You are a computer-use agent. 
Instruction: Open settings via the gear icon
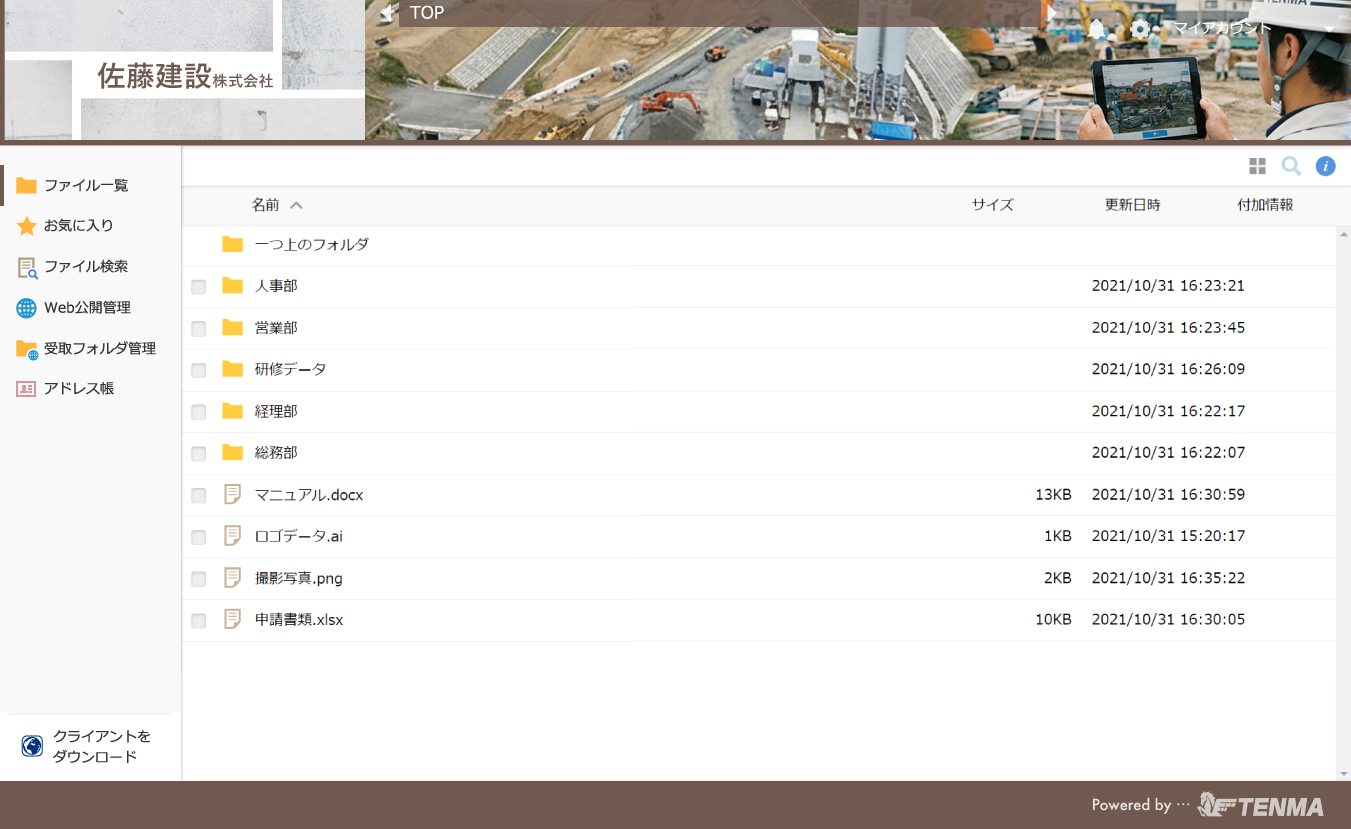coord(1140,29)
